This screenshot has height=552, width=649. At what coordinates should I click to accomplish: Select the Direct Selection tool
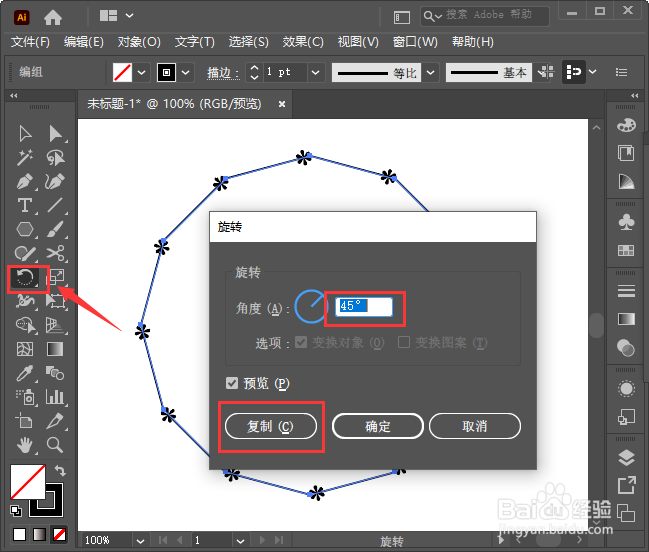[x=55, y=134]
